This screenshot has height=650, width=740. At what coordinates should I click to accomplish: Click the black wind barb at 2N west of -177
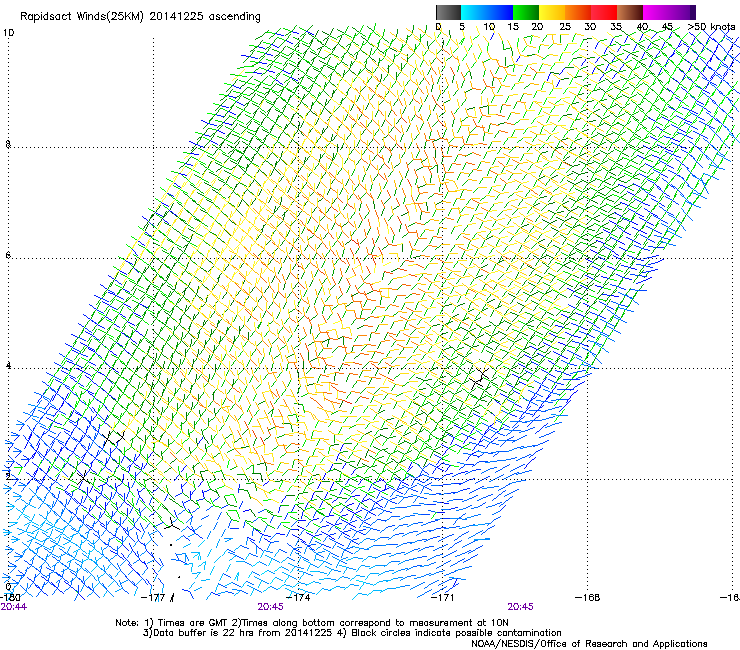(x=84, y=477)
